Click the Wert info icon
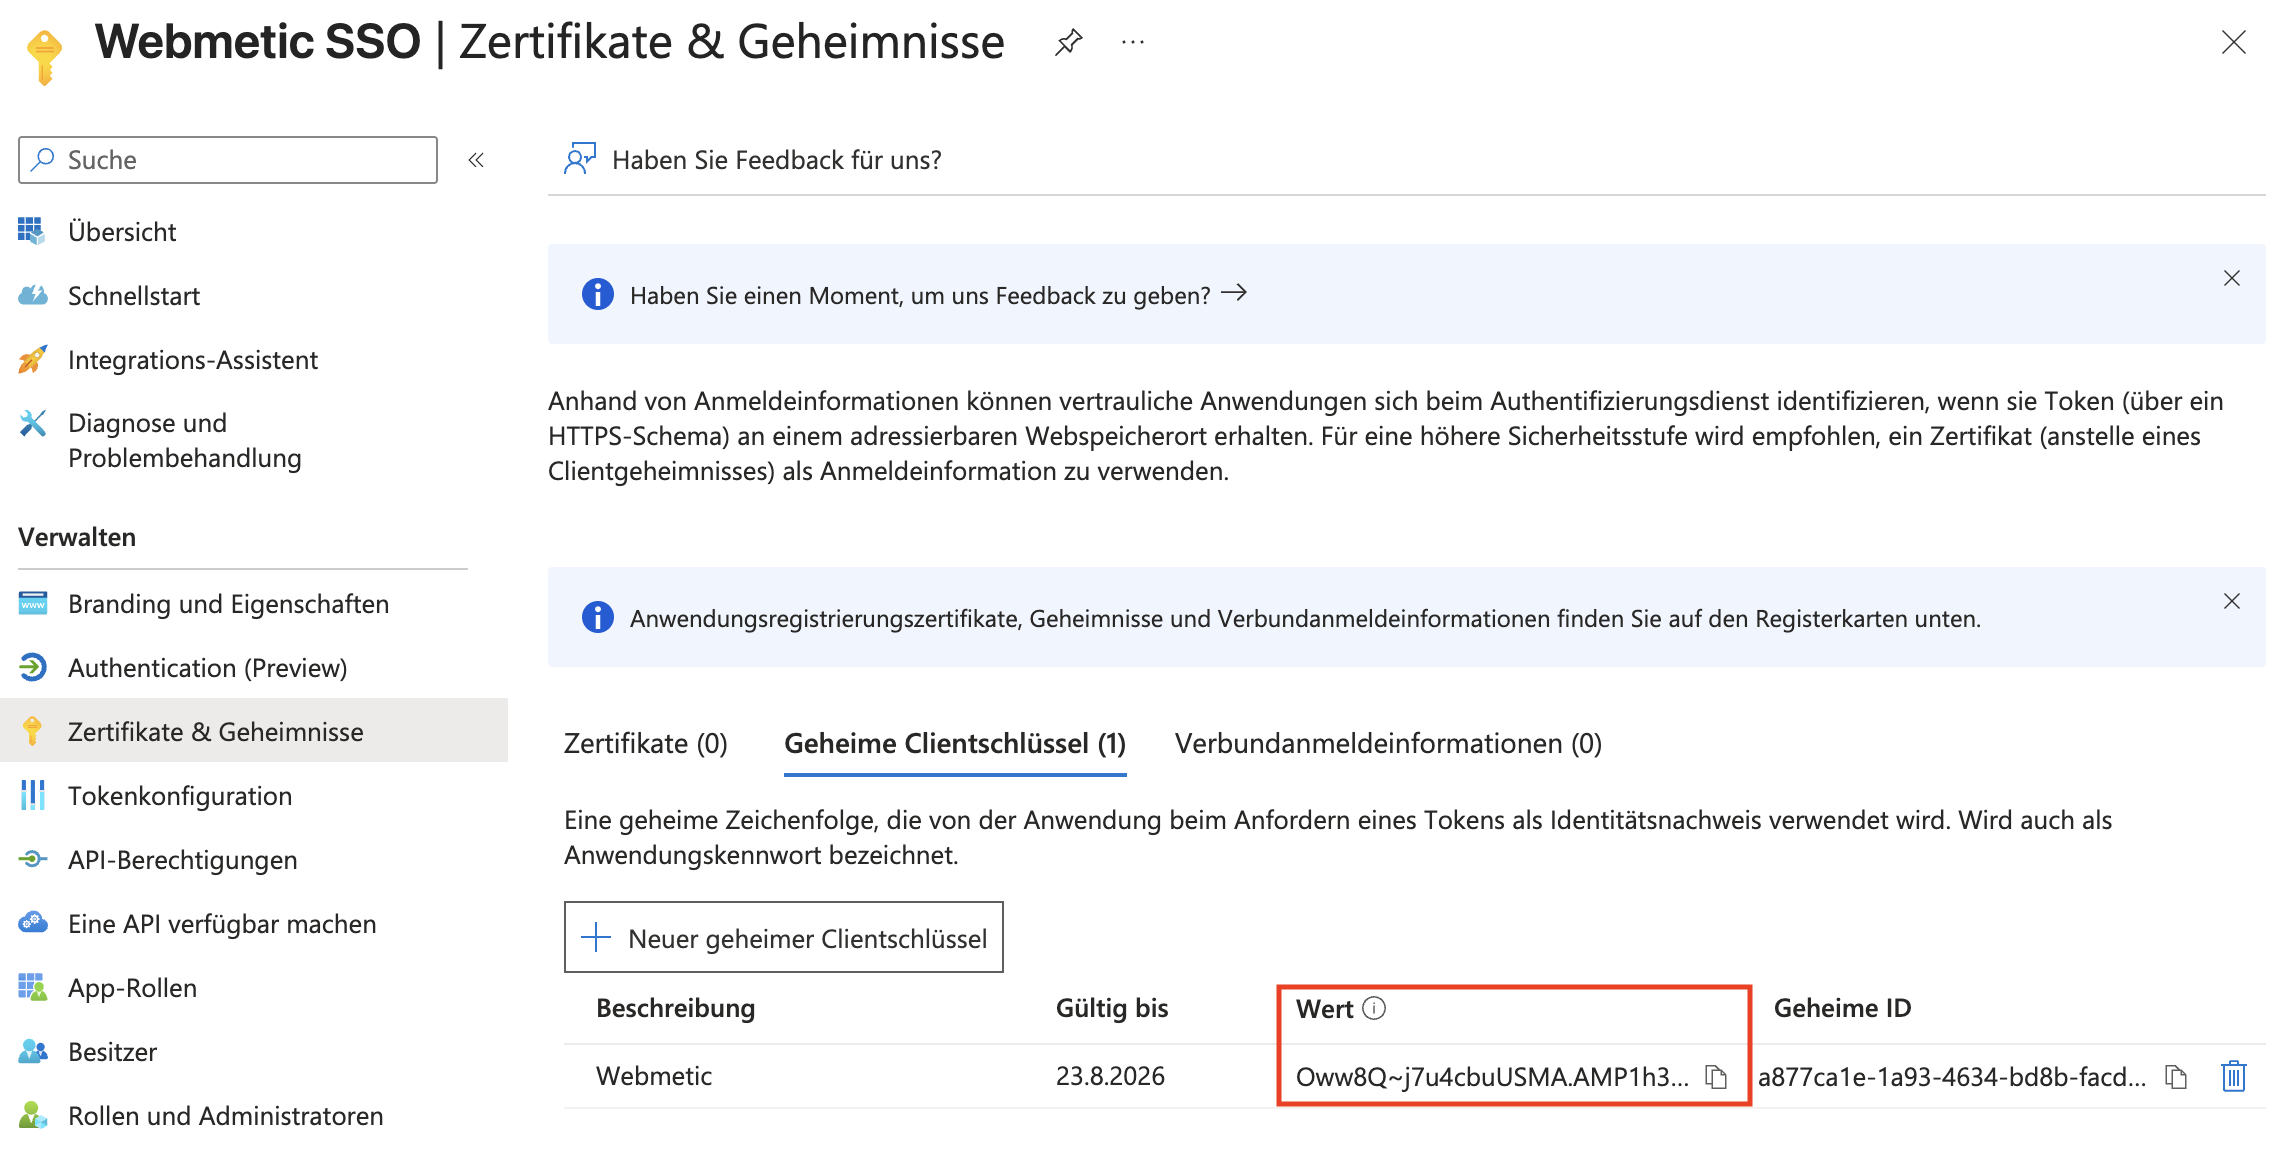 point(1374,1008)
